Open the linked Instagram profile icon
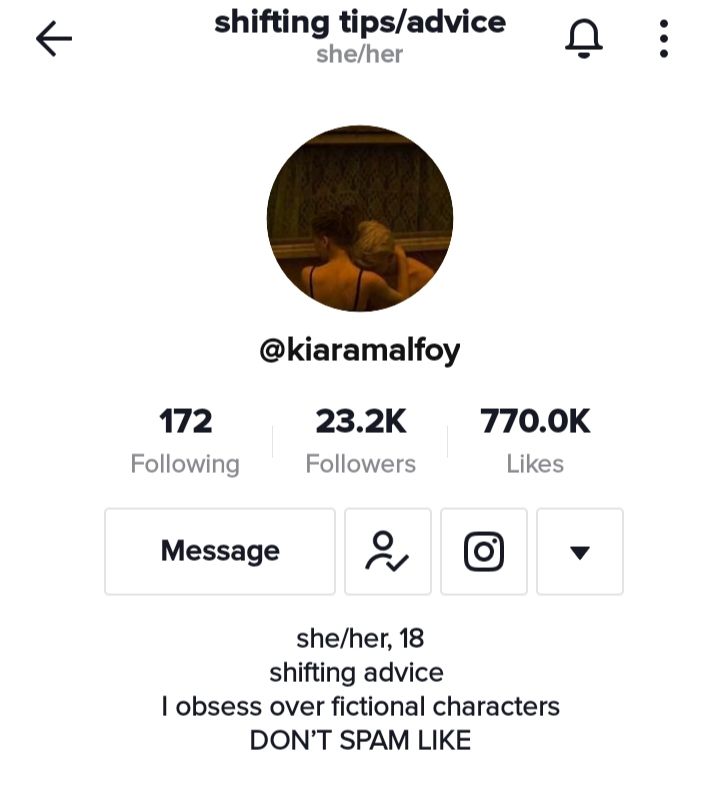The image size is (720, 806). pyautogui.click(x=484, y=552)
